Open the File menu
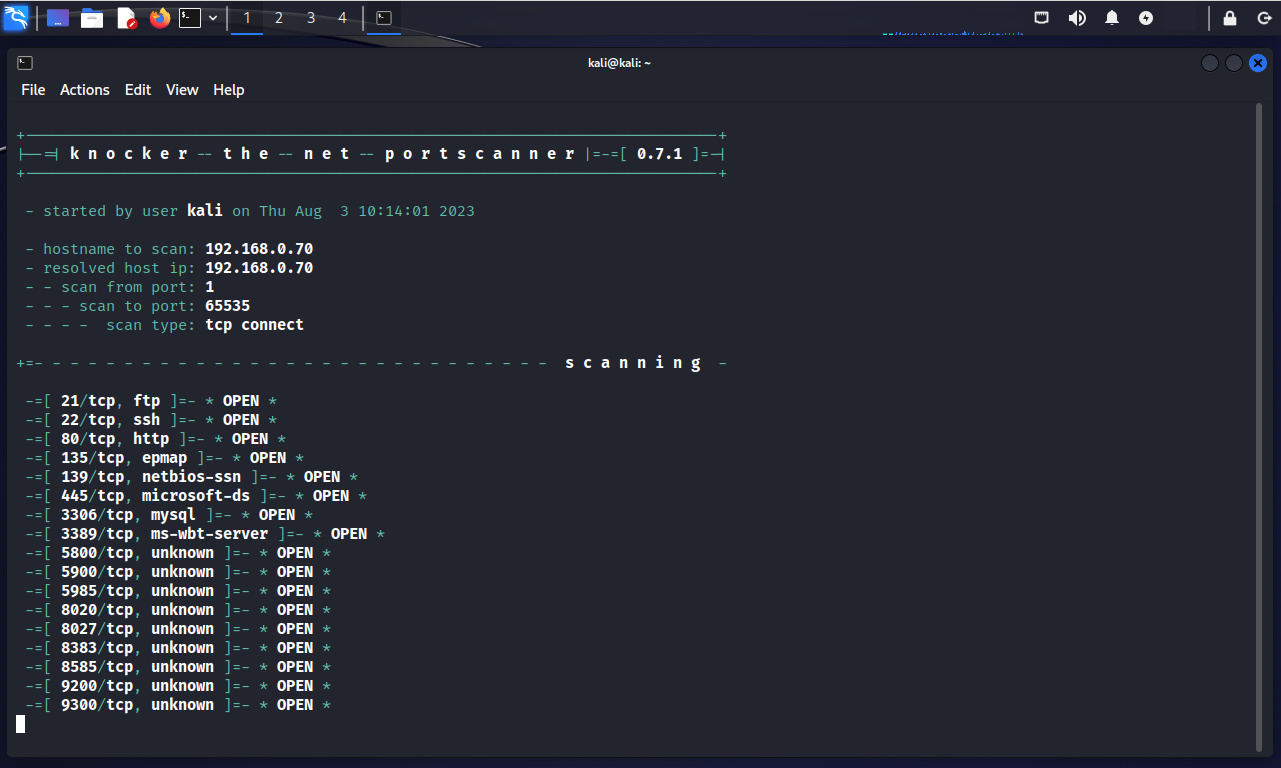 click(x=33, y=90)
